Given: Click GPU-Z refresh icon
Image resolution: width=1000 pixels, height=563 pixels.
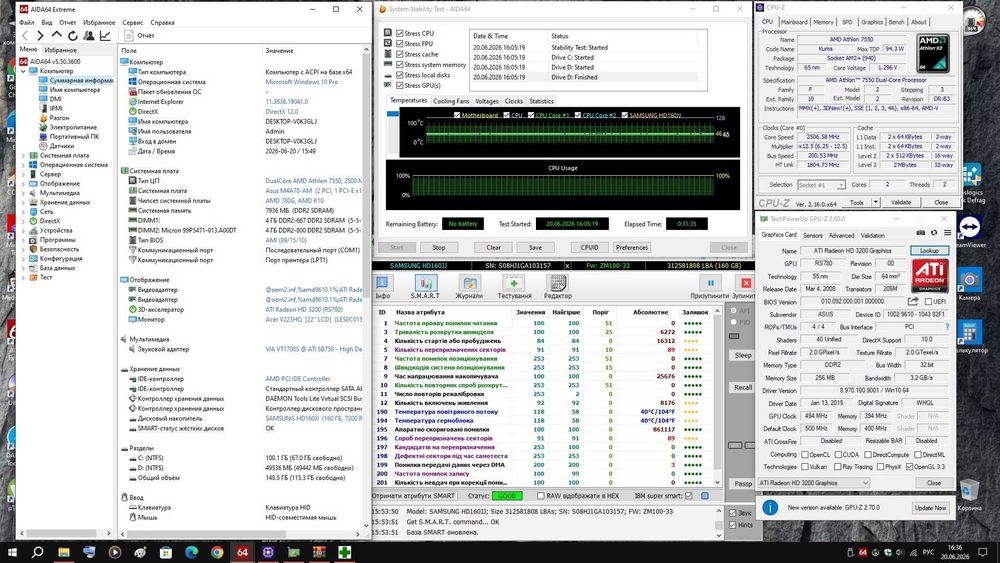Looking at the screenshot, I should tap(934, 233).
